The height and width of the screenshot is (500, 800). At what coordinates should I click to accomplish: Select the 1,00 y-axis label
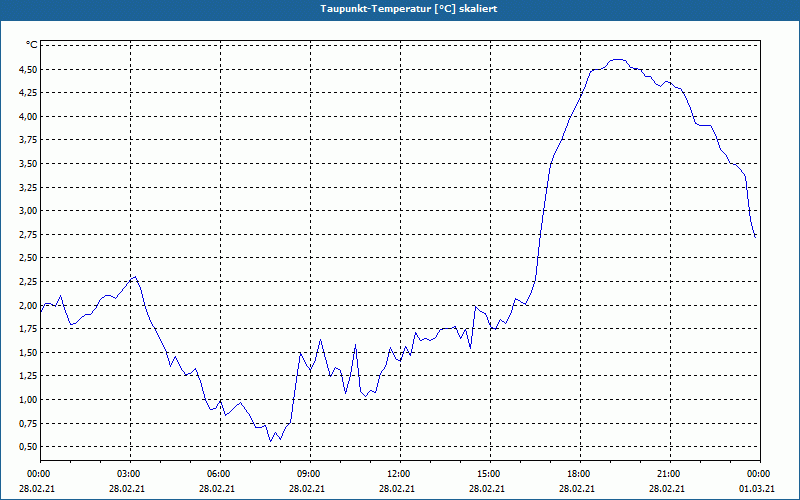28,400
